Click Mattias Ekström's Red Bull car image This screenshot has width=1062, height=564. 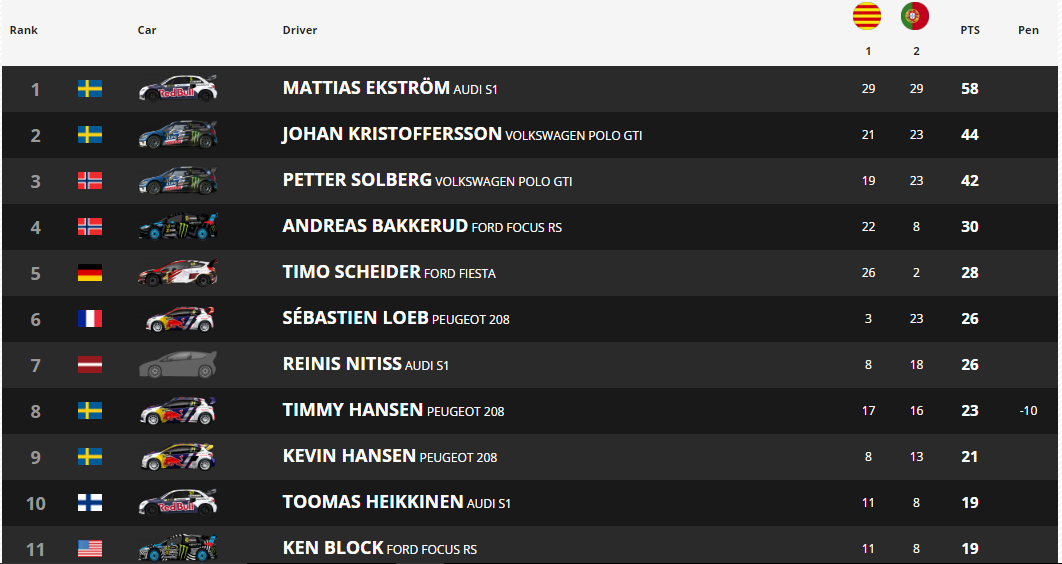[x=178, y=88]
